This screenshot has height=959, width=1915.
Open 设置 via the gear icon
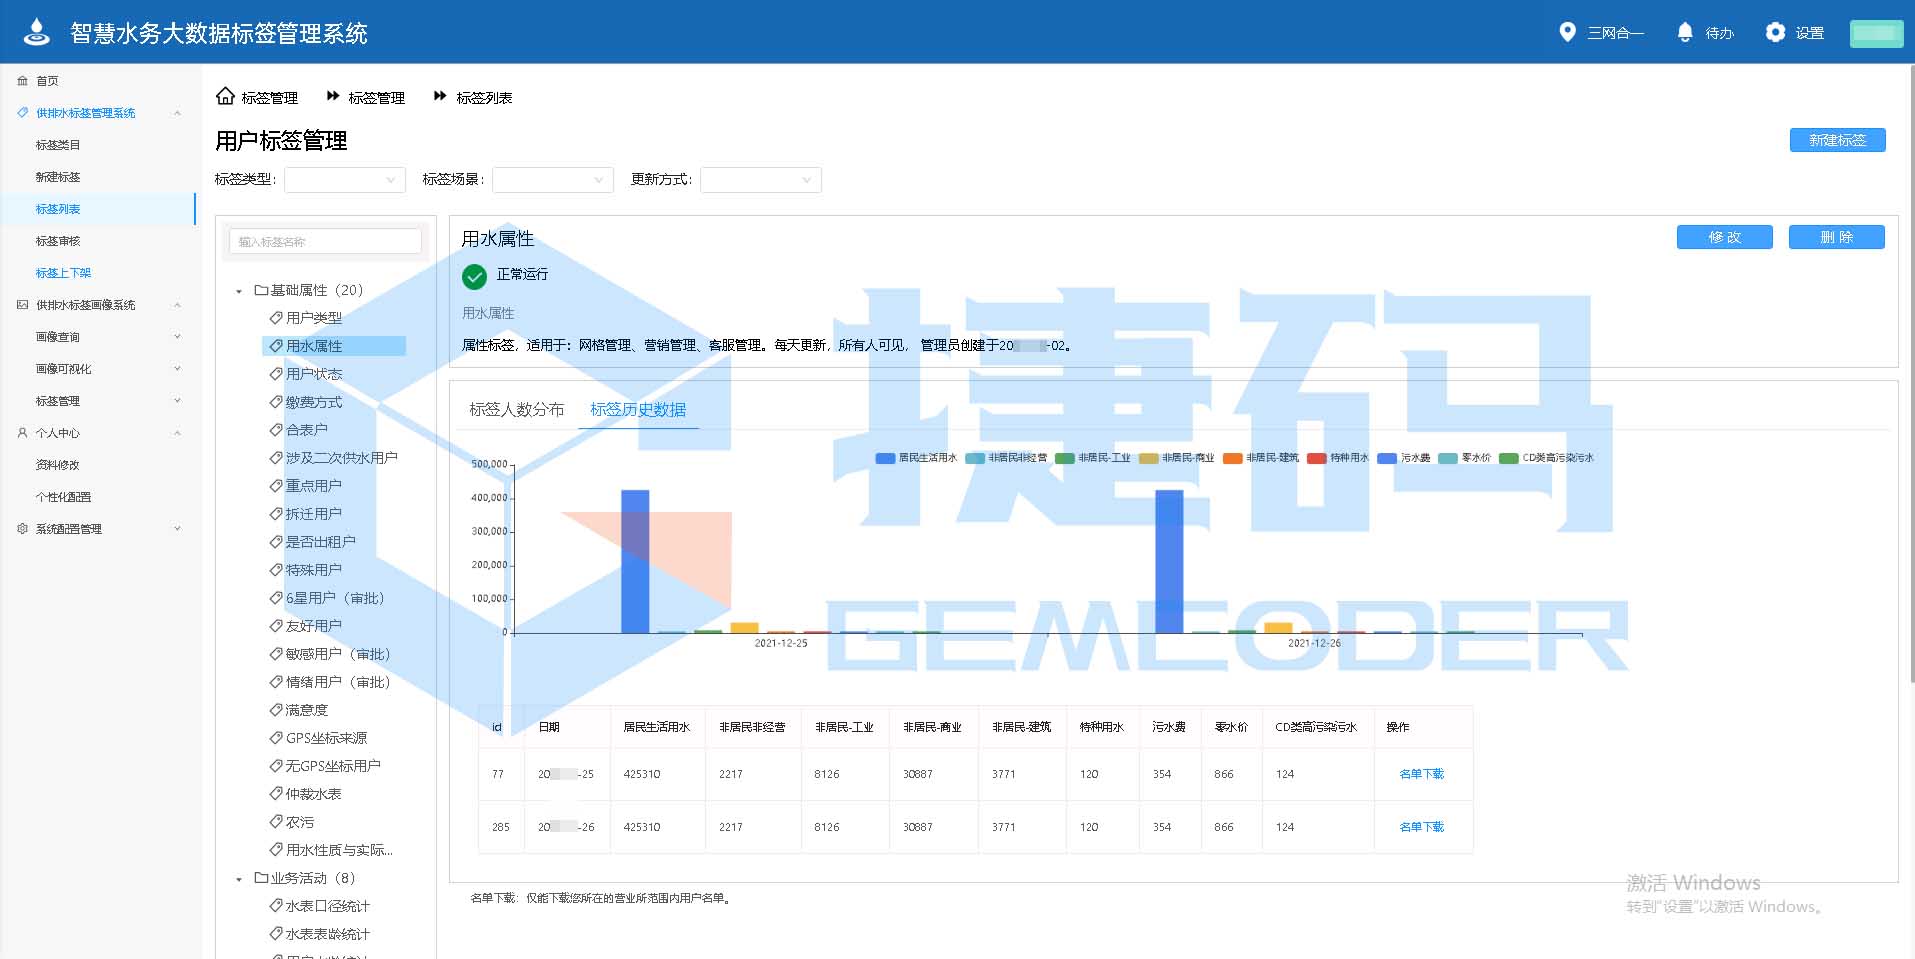click(1775, 32)
